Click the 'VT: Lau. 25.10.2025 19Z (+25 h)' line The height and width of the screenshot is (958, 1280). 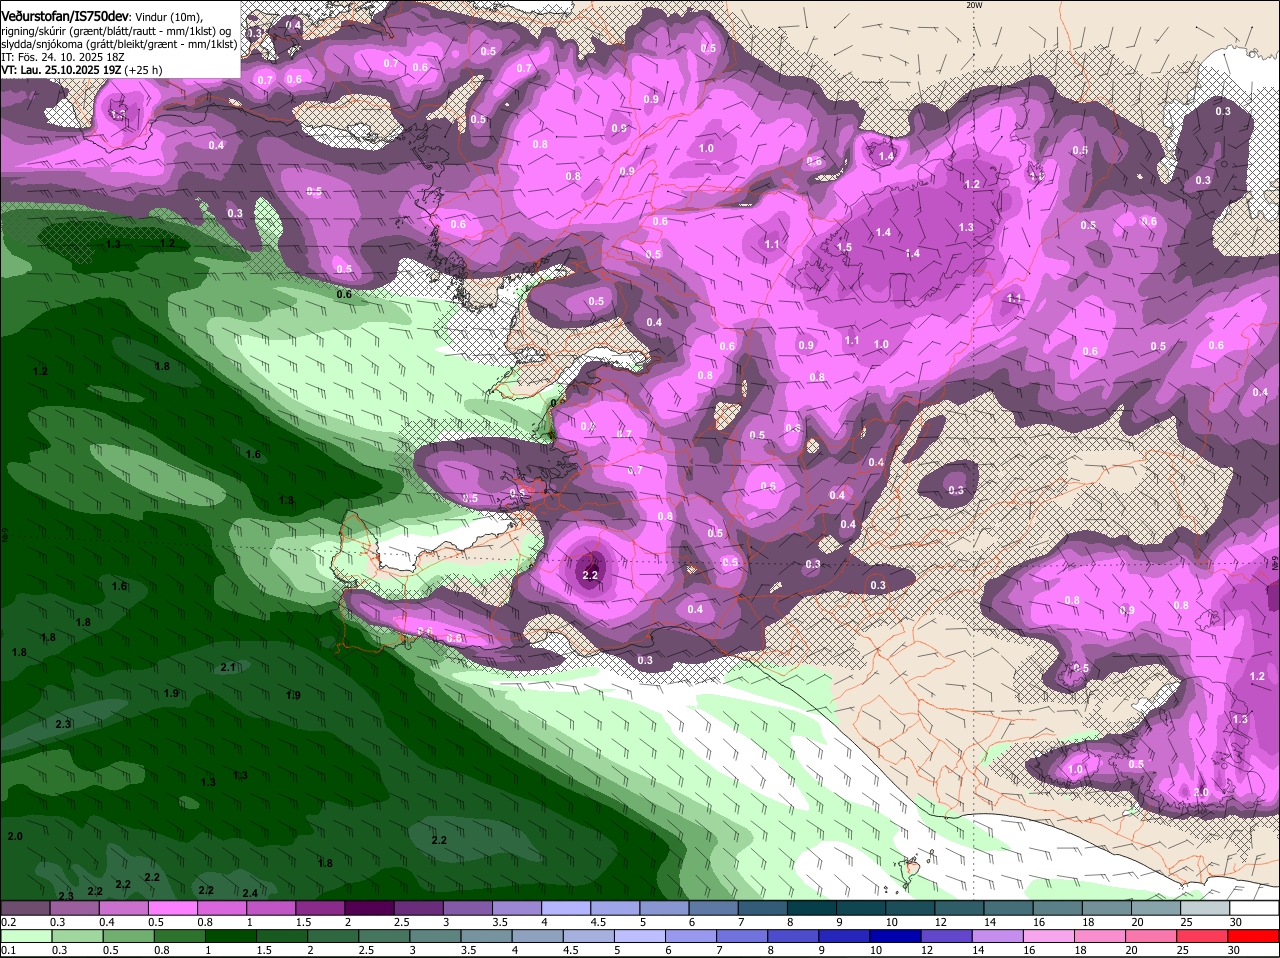click(81, 70)
